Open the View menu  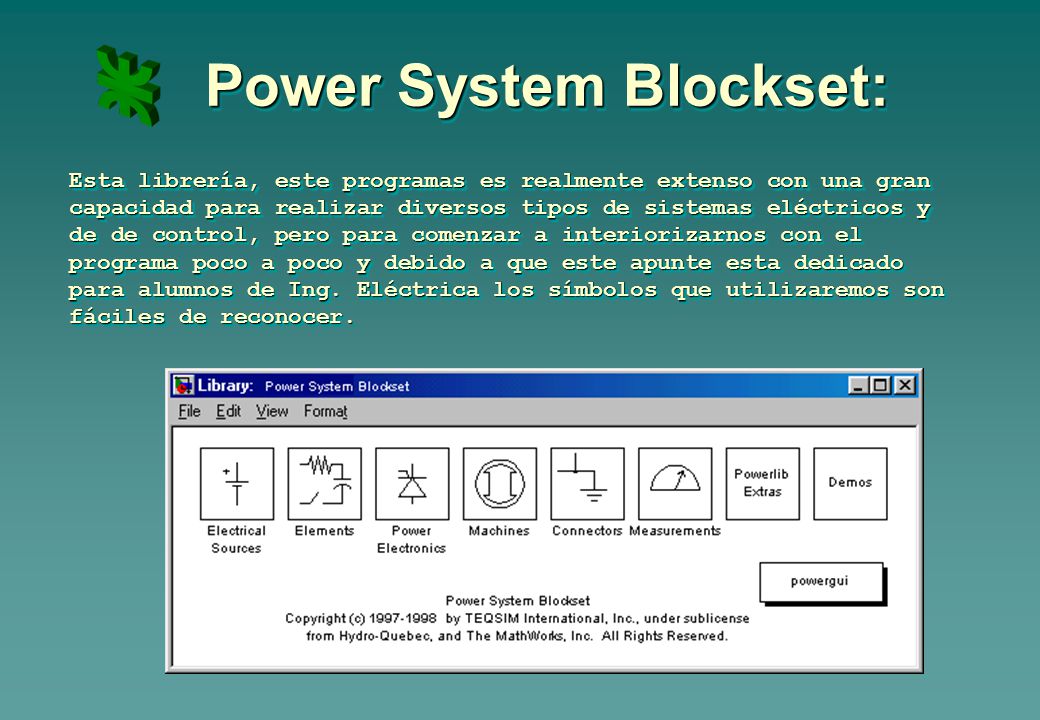pyautogui.click(x=272, y=412)
